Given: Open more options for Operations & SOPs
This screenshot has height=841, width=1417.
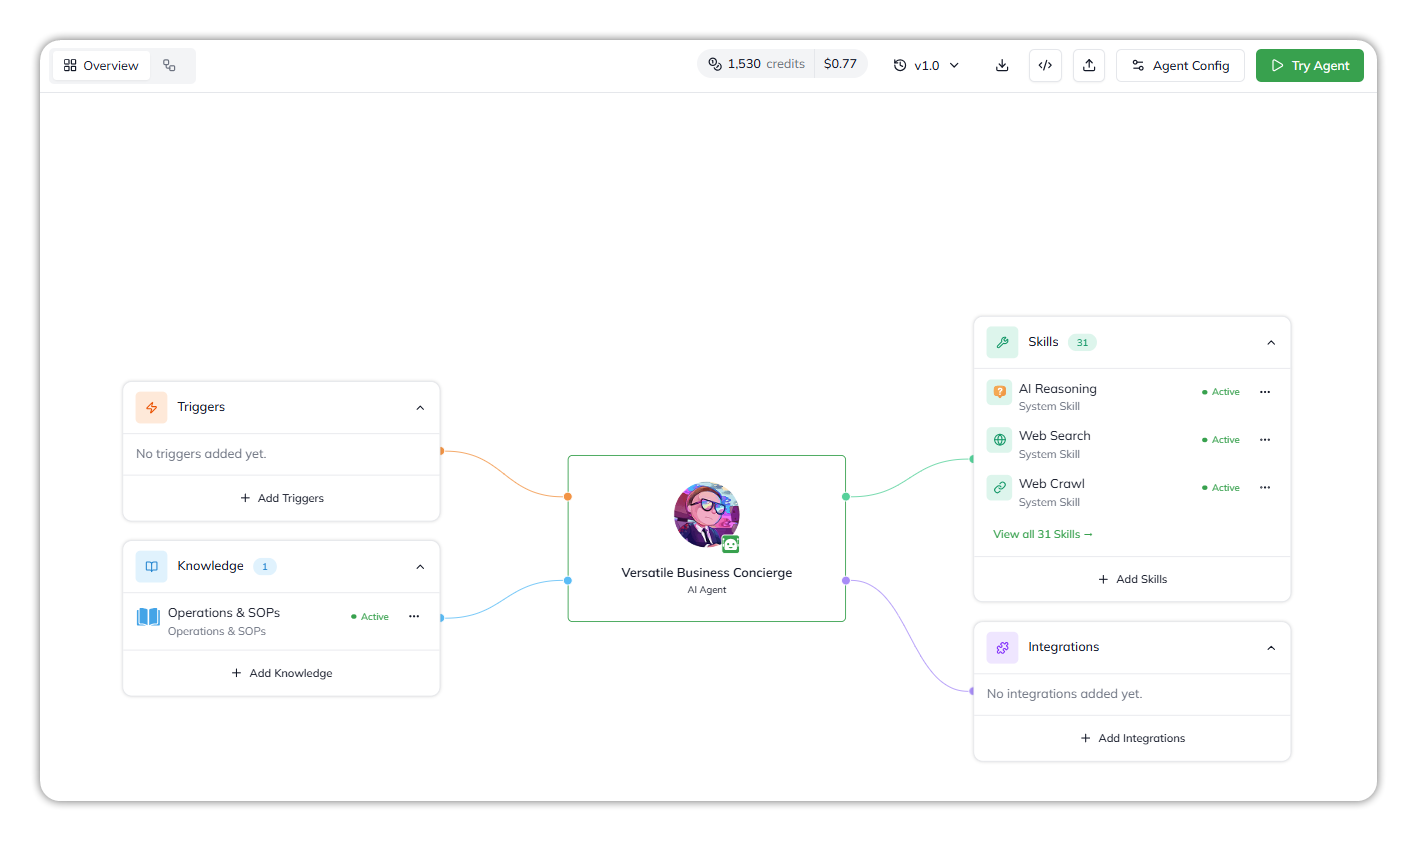Looking at the screenshot, I should (x=414, y=617).
